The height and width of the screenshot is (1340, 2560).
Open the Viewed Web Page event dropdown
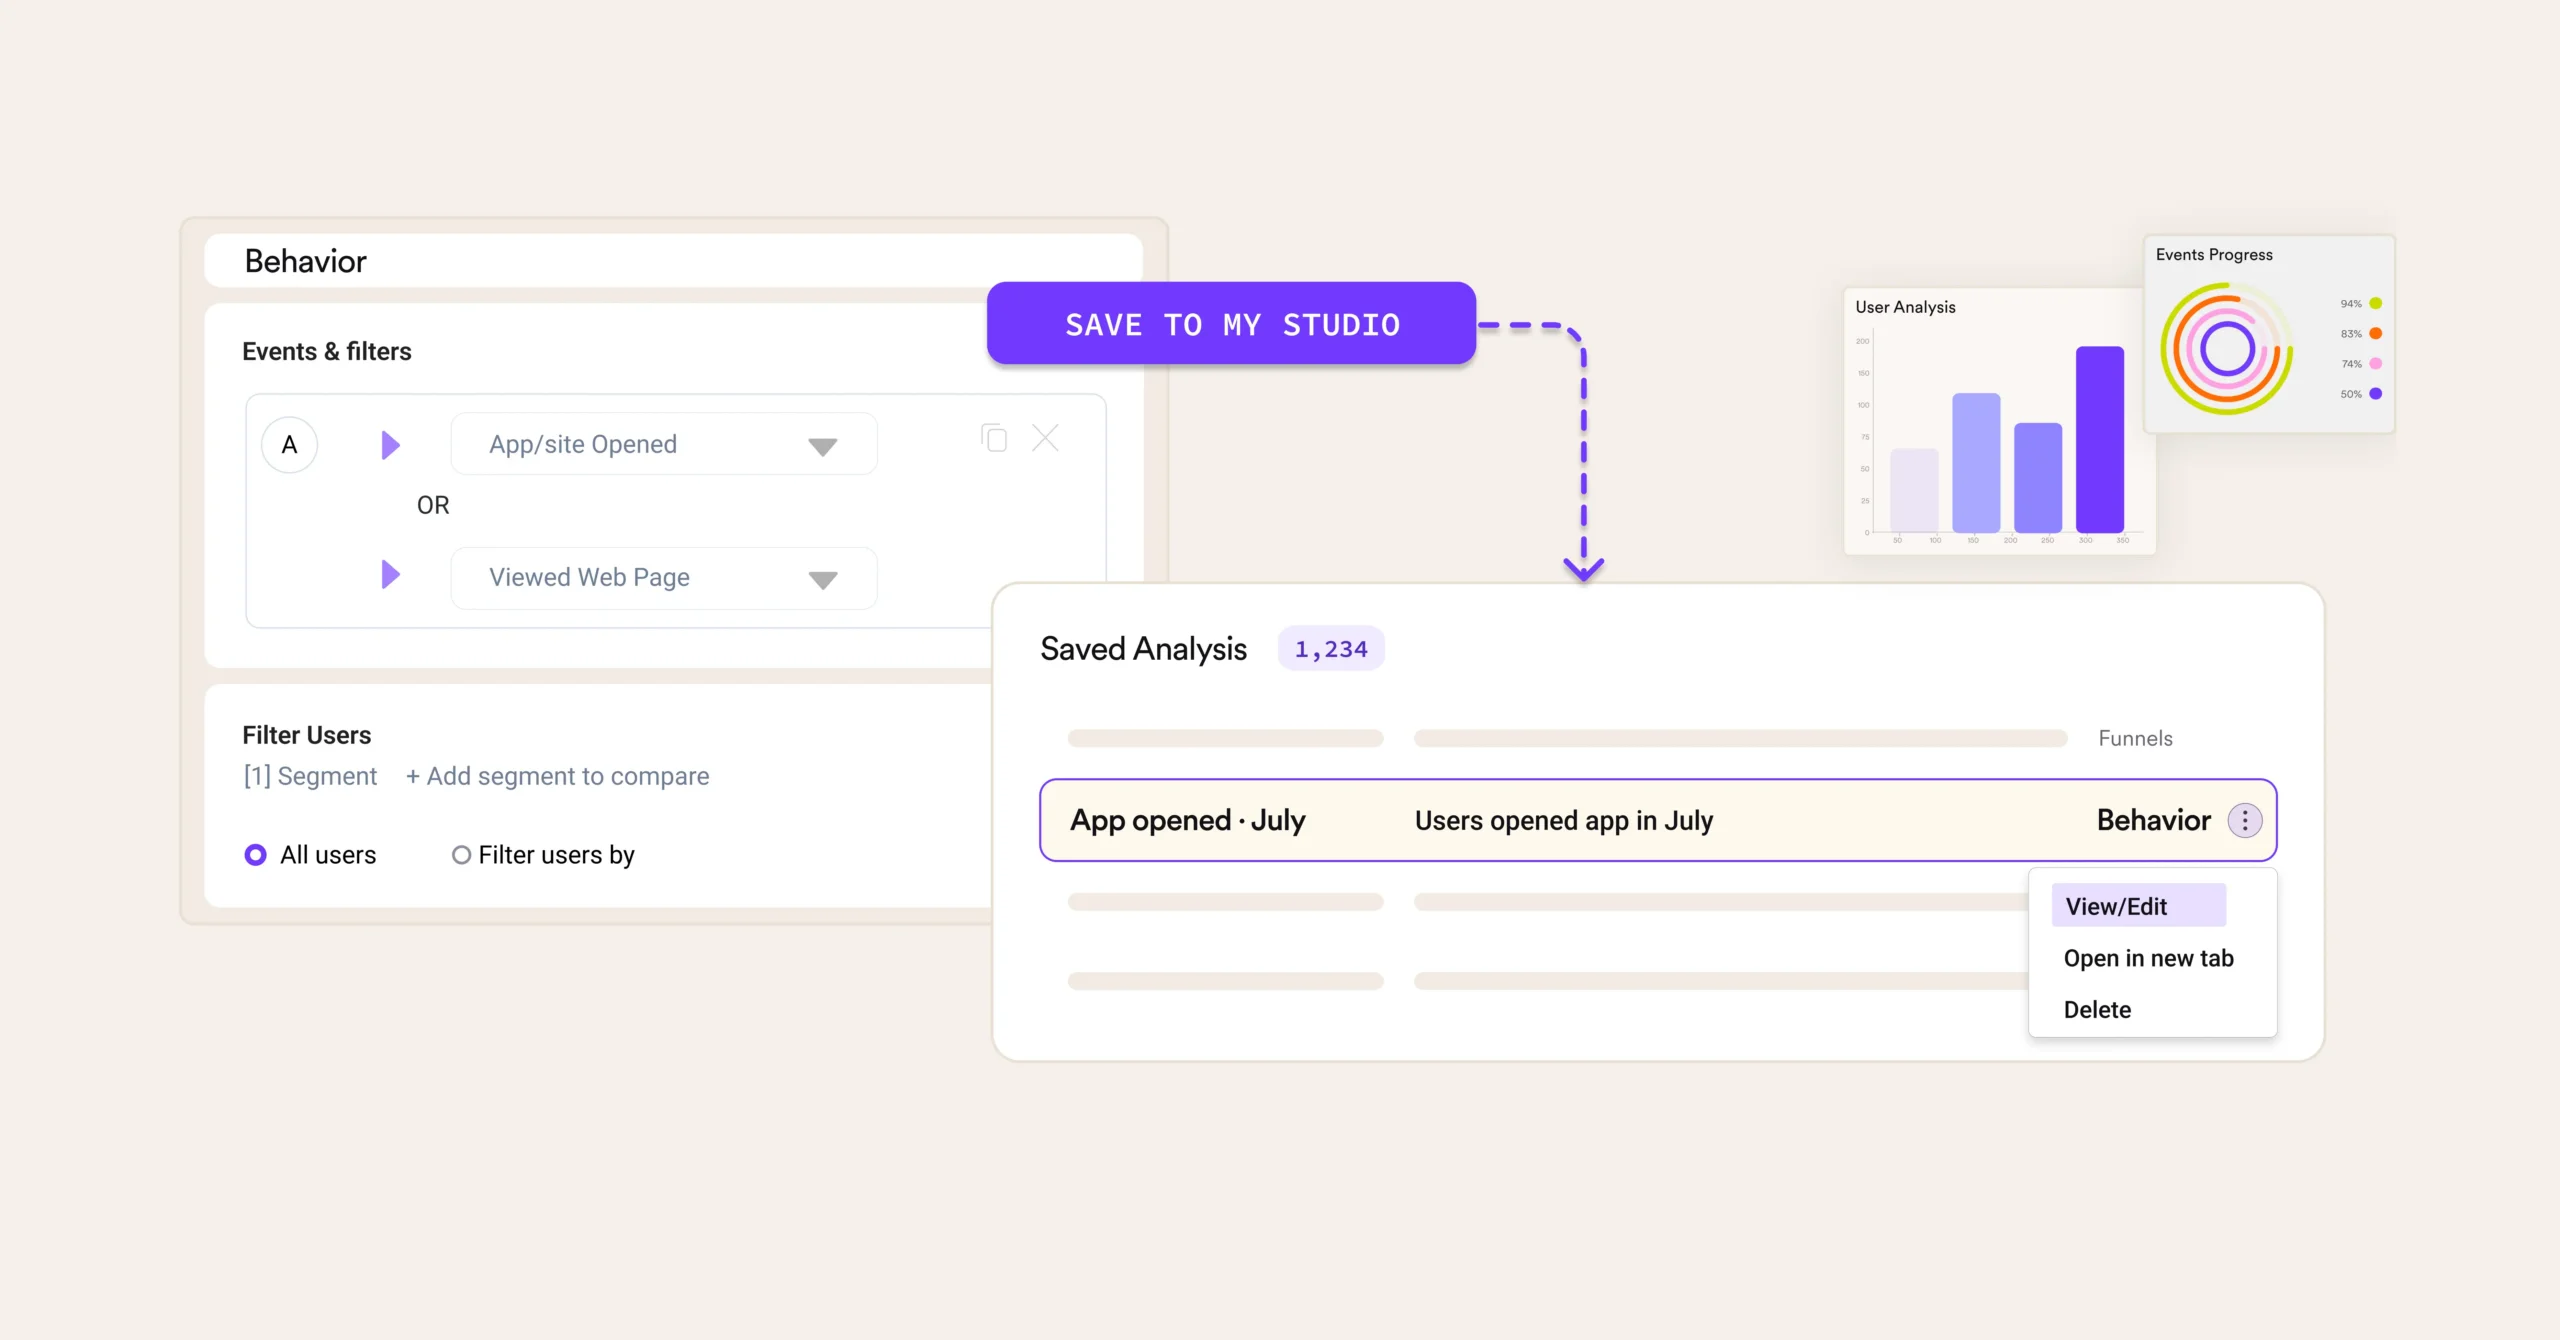664,578
